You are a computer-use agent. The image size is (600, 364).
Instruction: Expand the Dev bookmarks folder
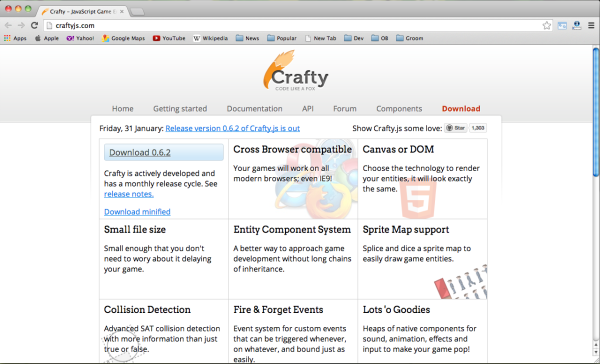point(354,38)
